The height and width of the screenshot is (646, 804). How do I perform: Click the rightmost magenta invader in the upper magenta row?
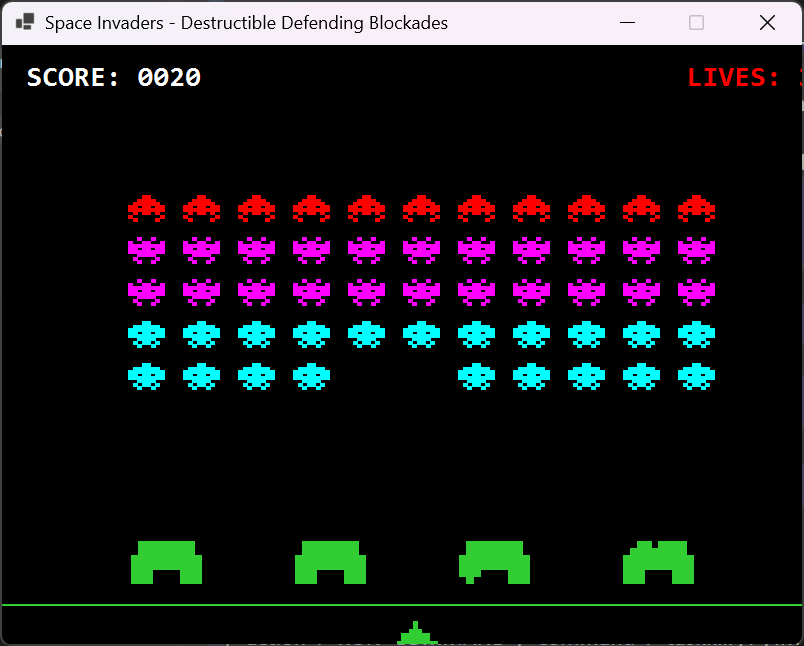point(696,250)
